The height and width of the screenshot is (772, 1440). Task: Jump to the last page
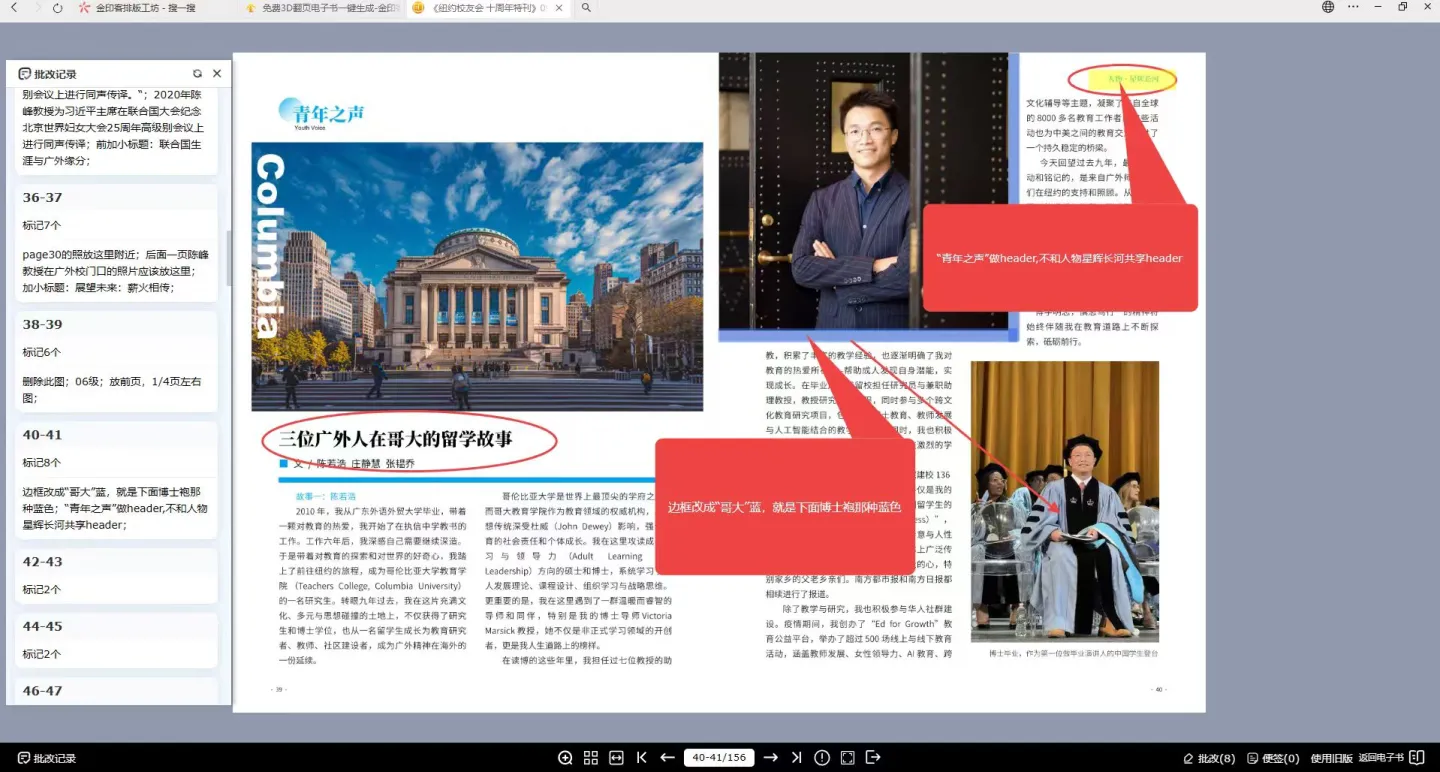pyautogui.click(x=796, y=758)
